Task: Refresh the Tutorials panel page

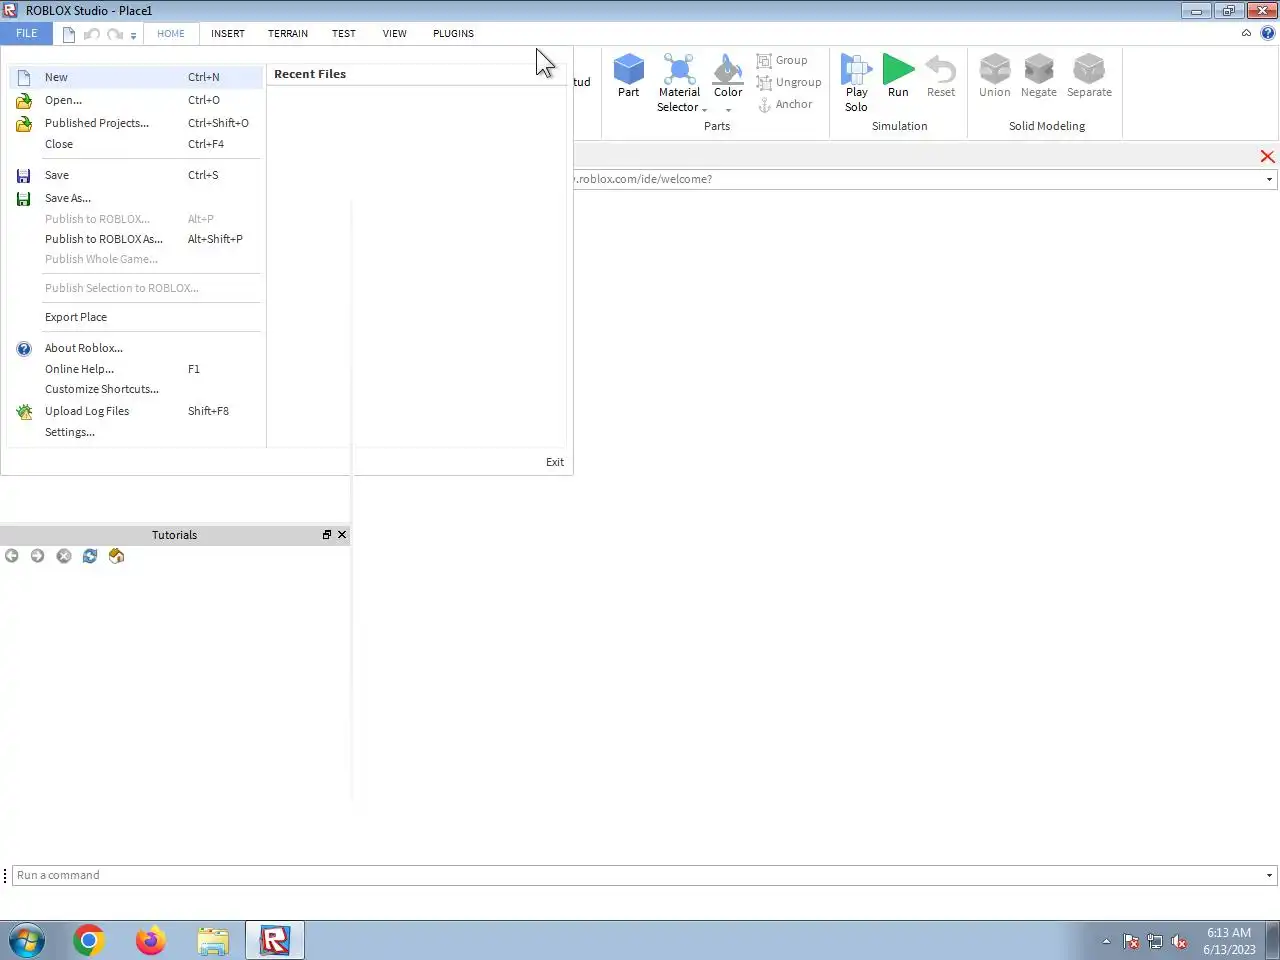Action: point(90,556)
